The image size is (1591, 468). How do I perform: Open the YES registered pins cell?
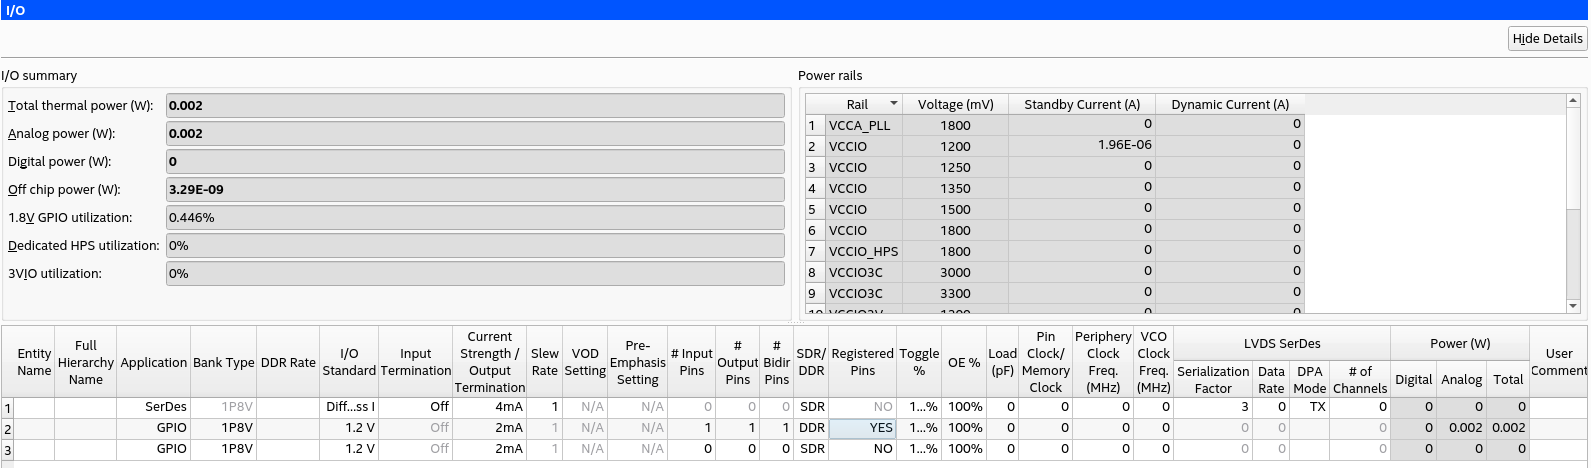[x=863, y=428]
